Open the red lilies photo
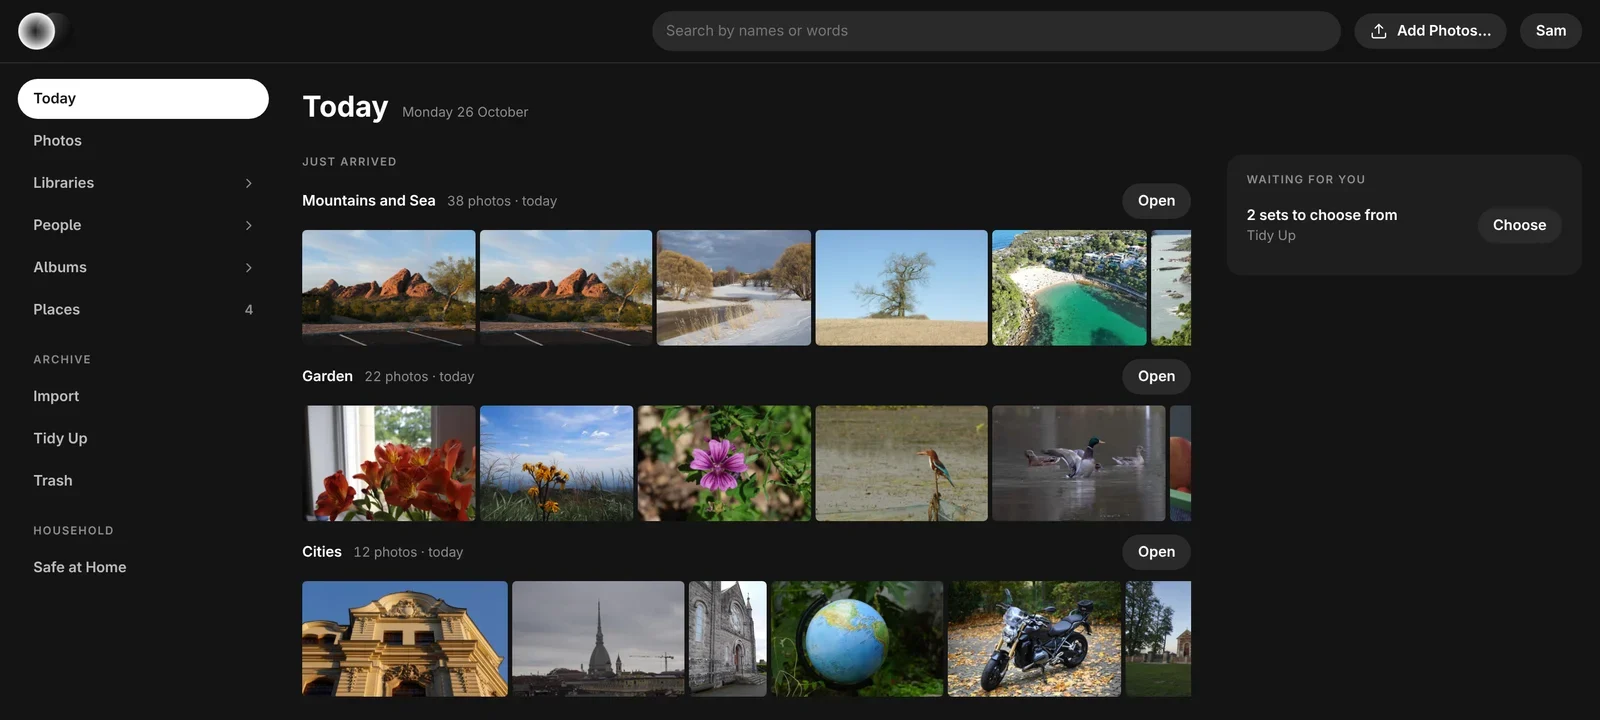The height and width of the screenshot is (720, 1600). 389,463
